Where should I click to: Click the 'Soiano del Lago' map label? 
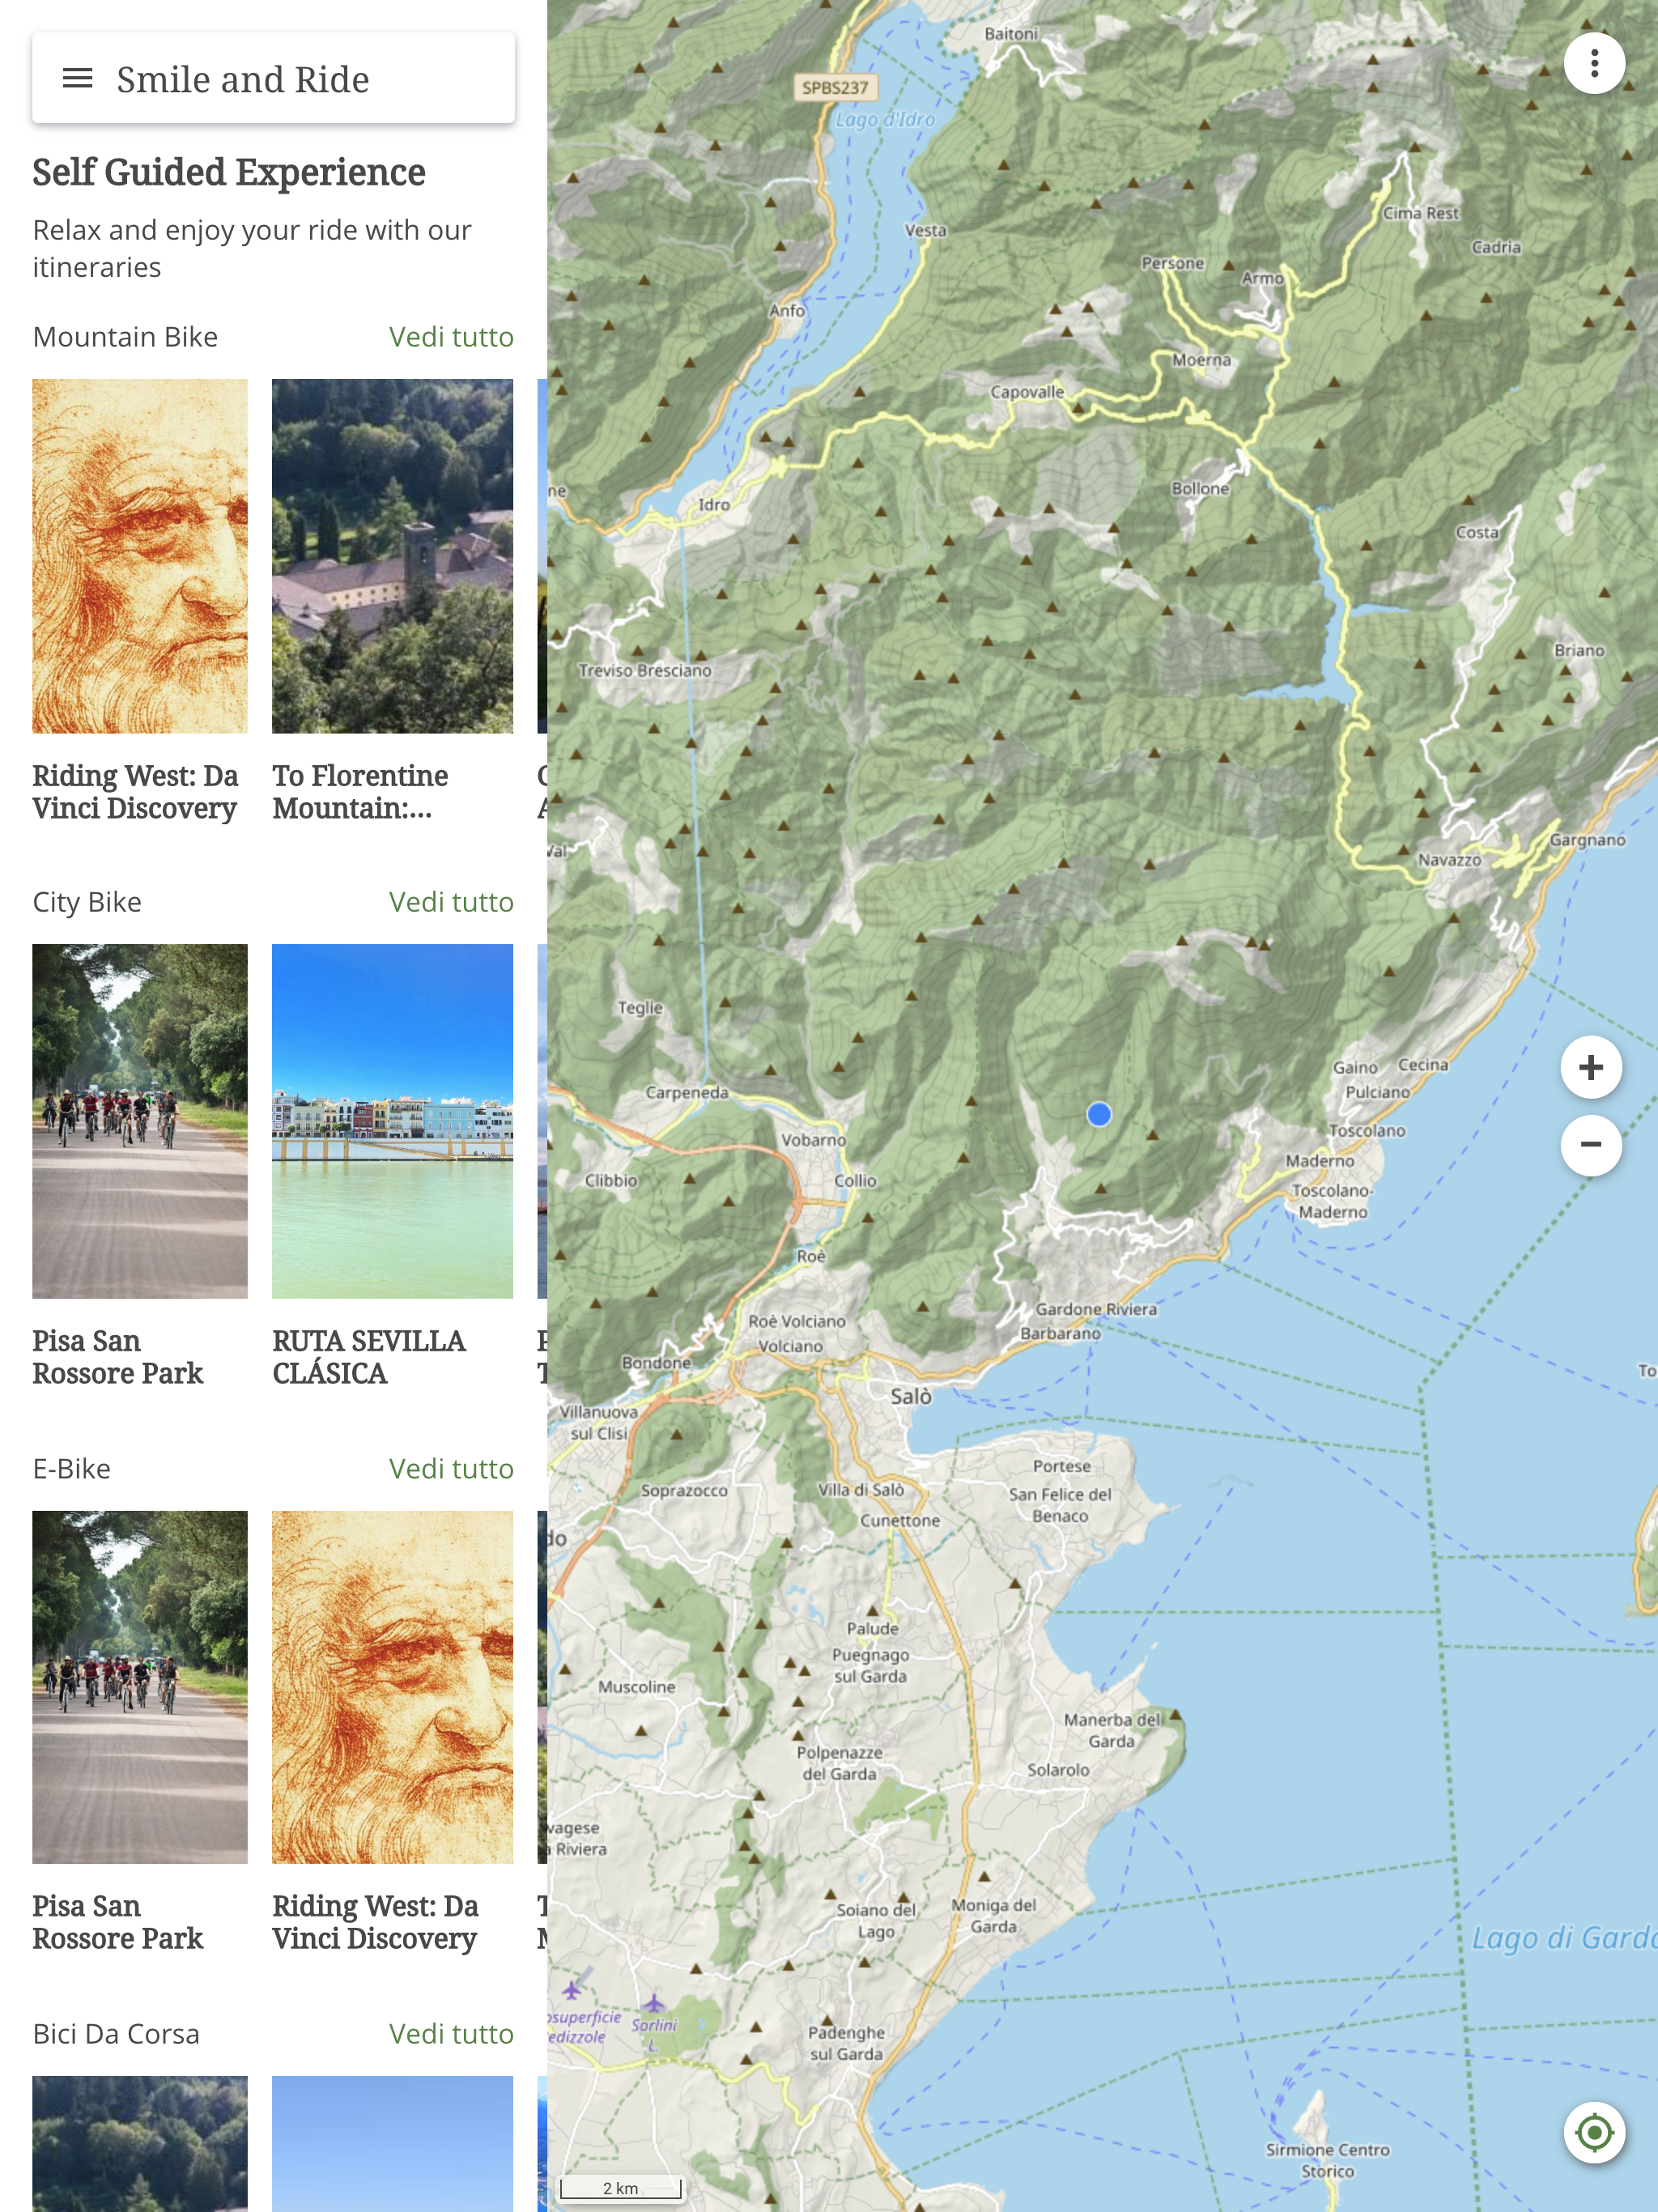[x=876, y=1920]
